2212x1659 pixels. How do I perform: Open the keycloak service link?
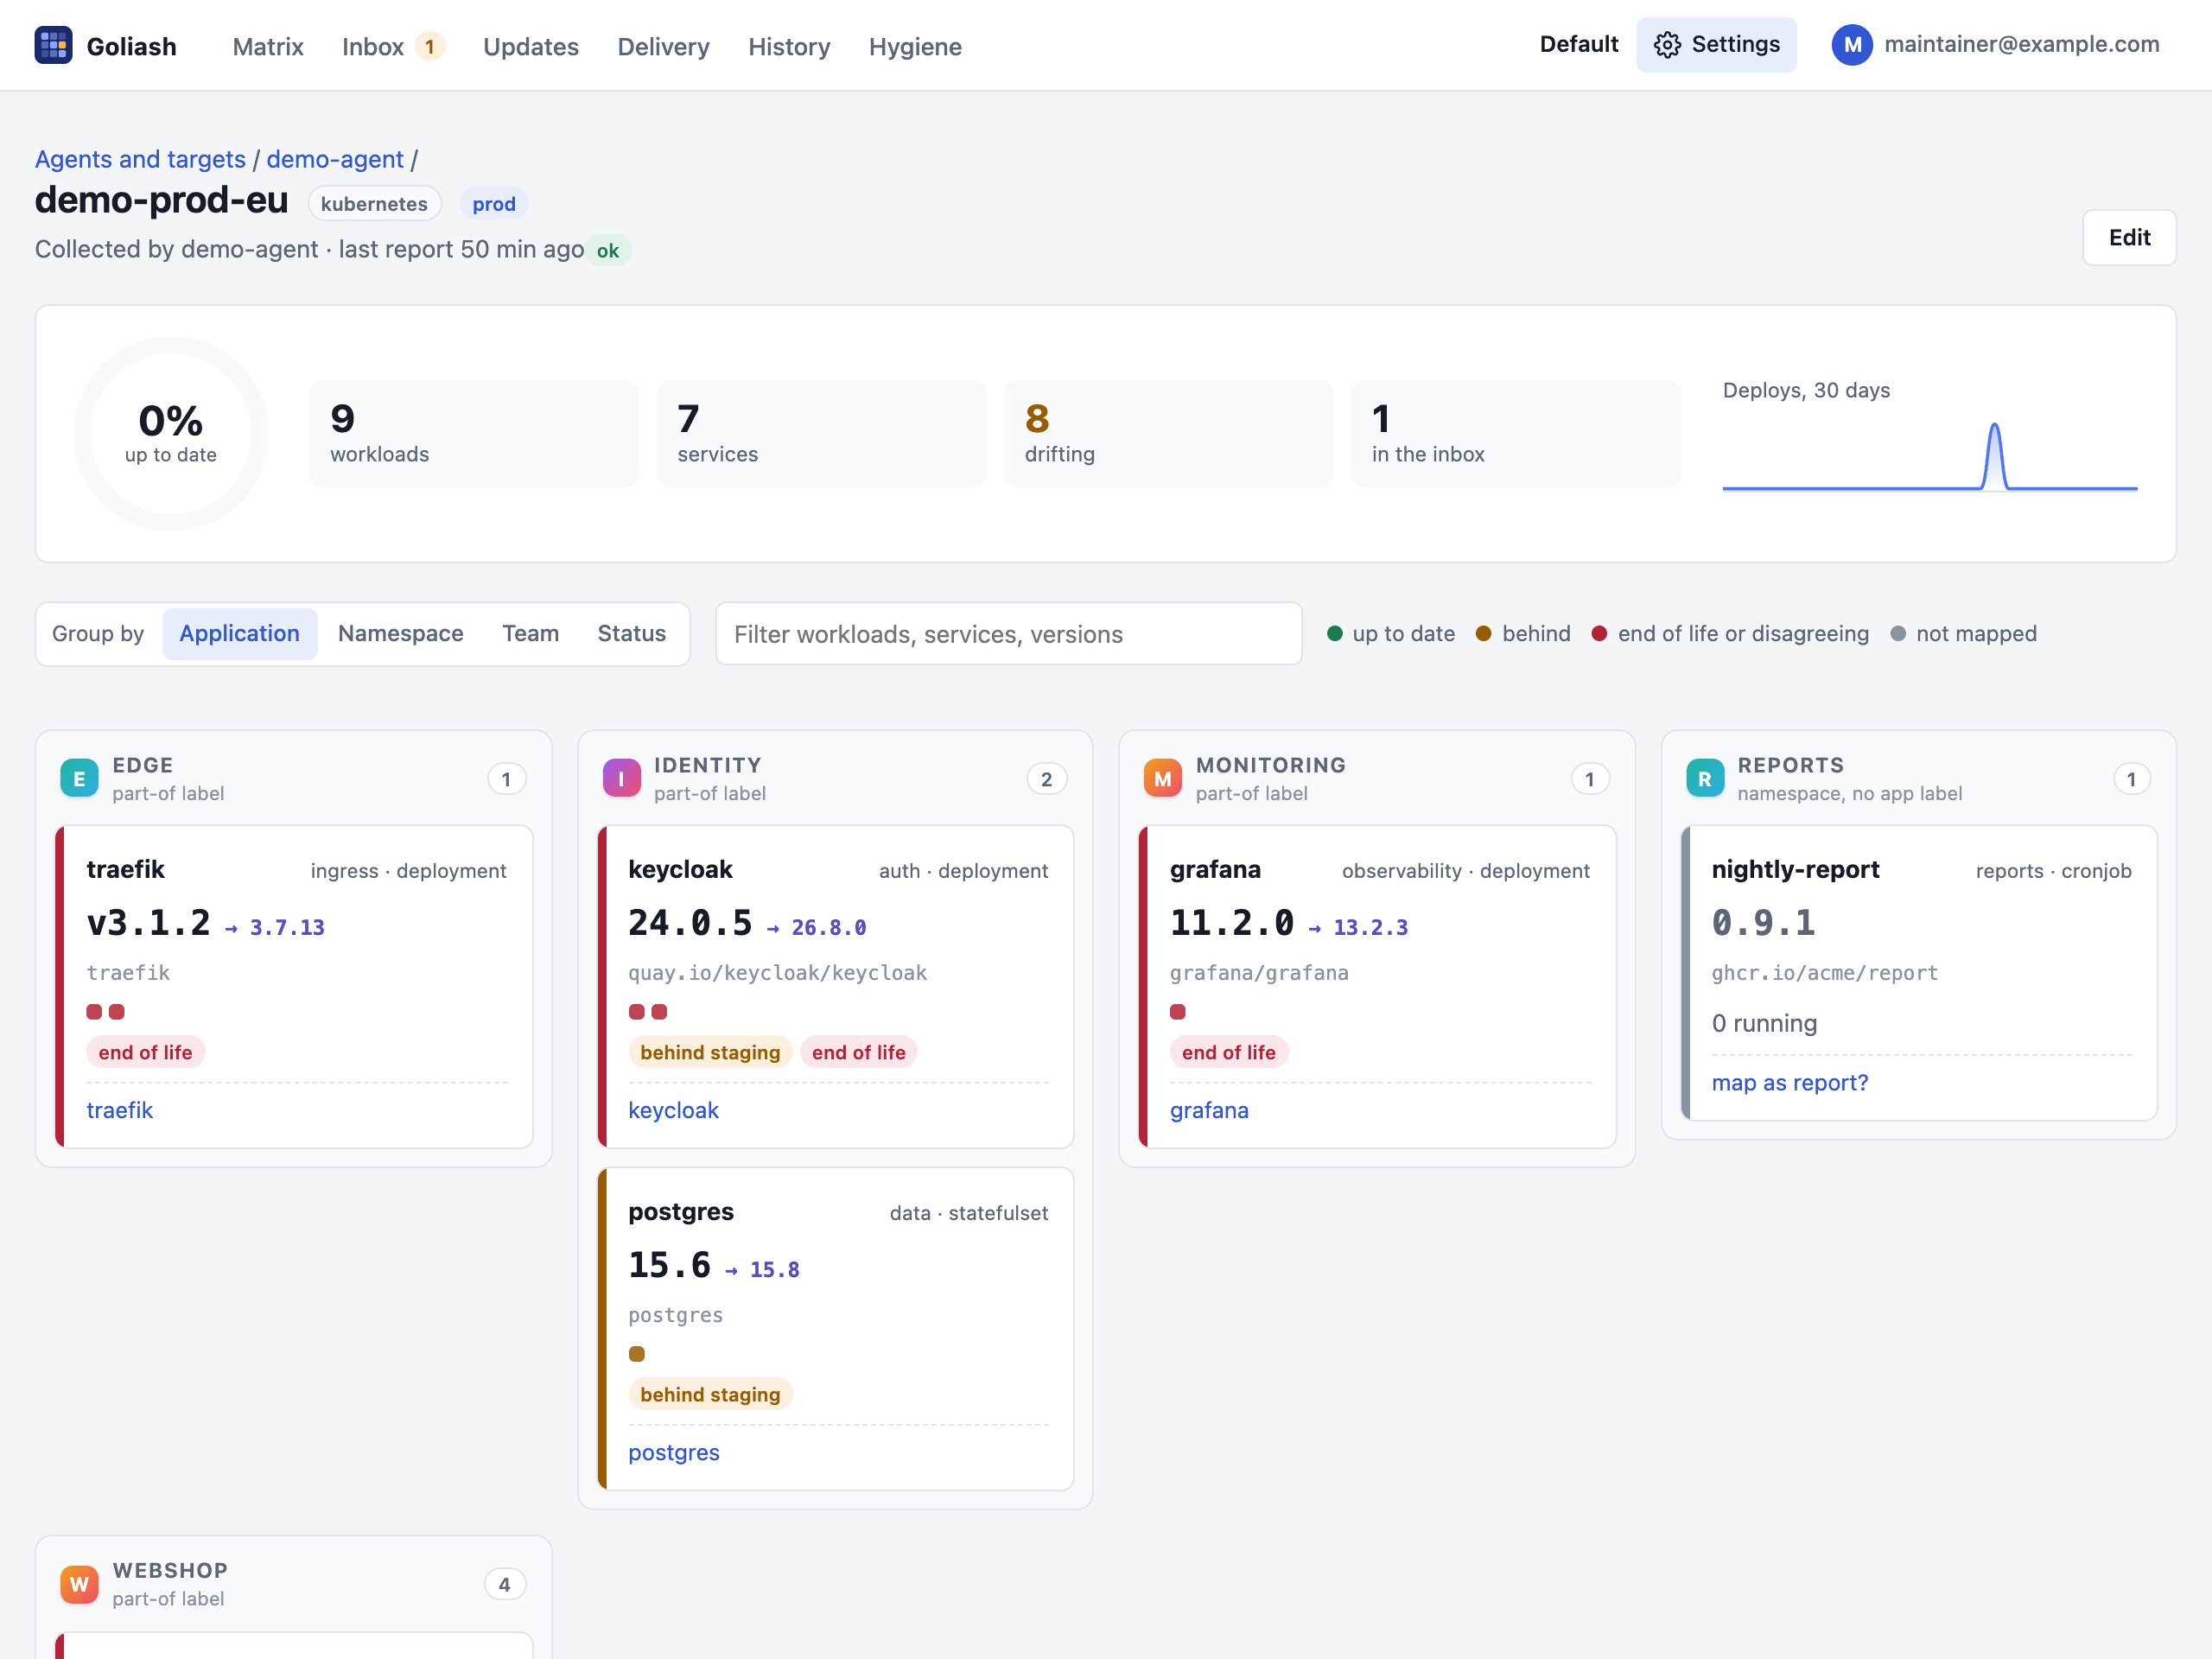[x=673, y=1110]
